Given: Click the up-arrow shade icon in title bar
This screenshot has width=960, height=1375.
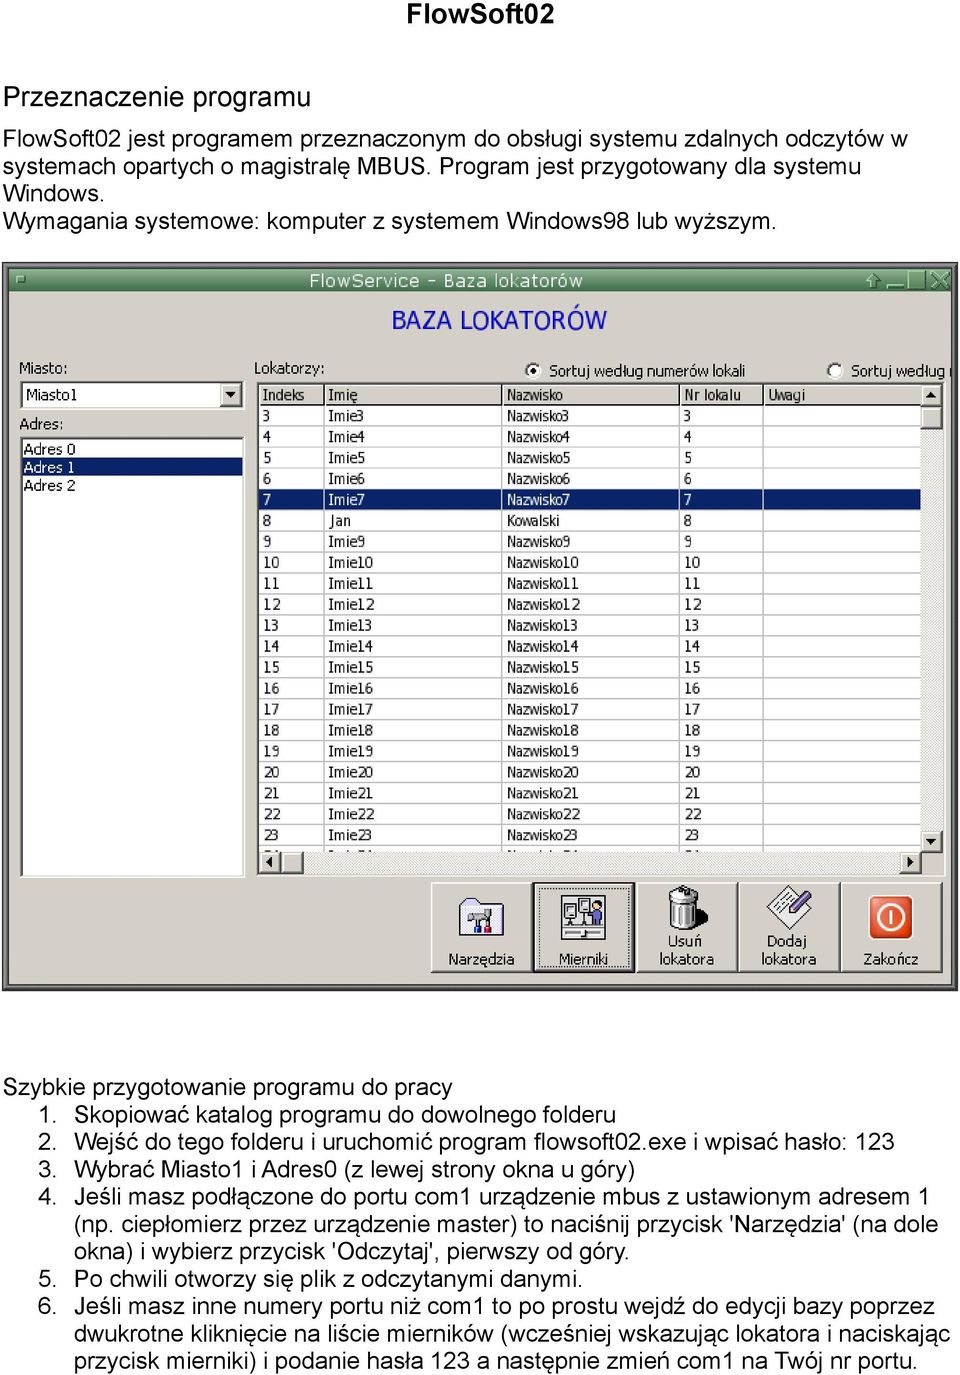Looking at the screenshot, I should tap(872, 280).
